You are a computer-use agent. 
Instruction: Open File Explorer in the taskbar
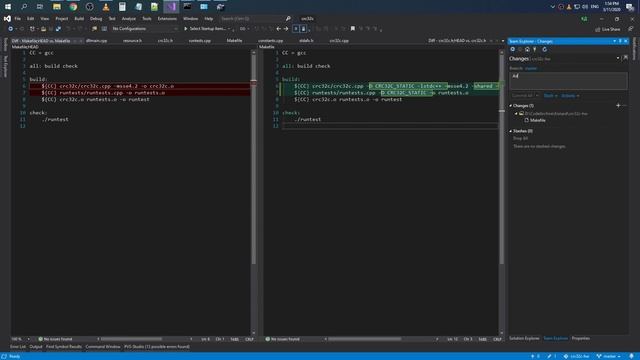[x=57, y=7]
